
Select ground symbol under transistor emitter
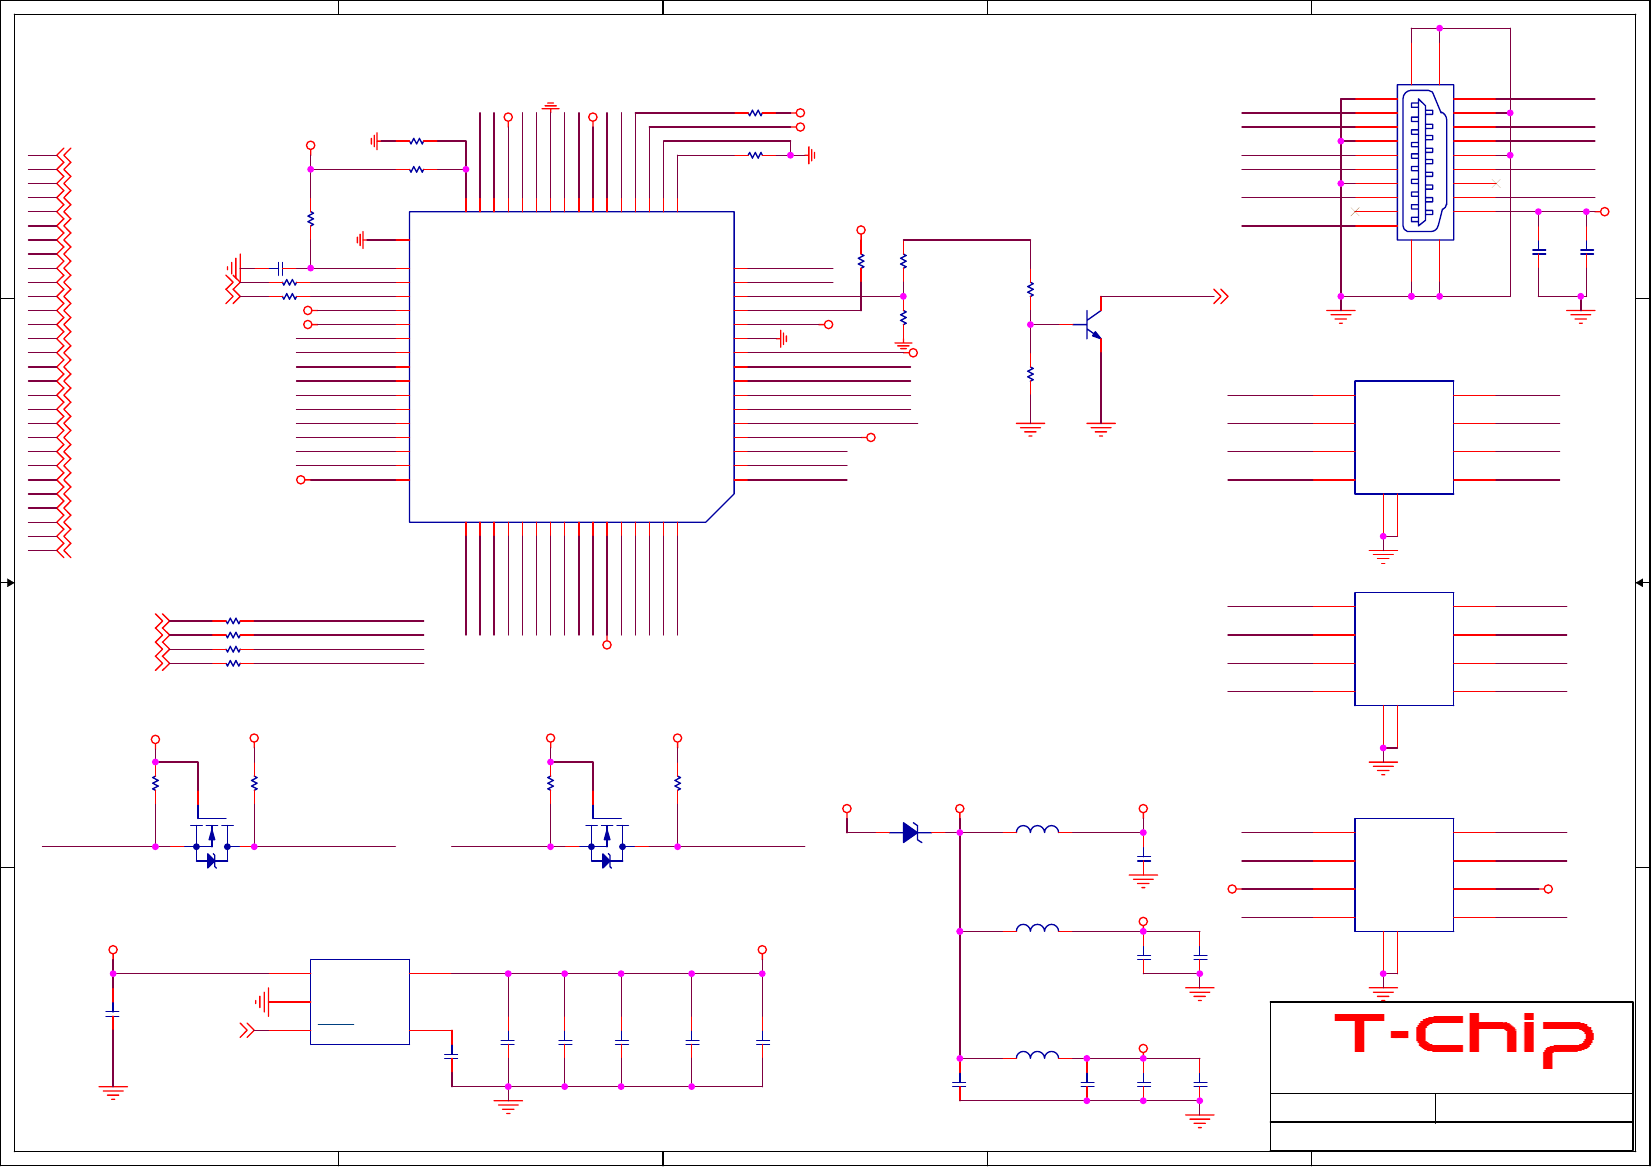pos(1101,430)
